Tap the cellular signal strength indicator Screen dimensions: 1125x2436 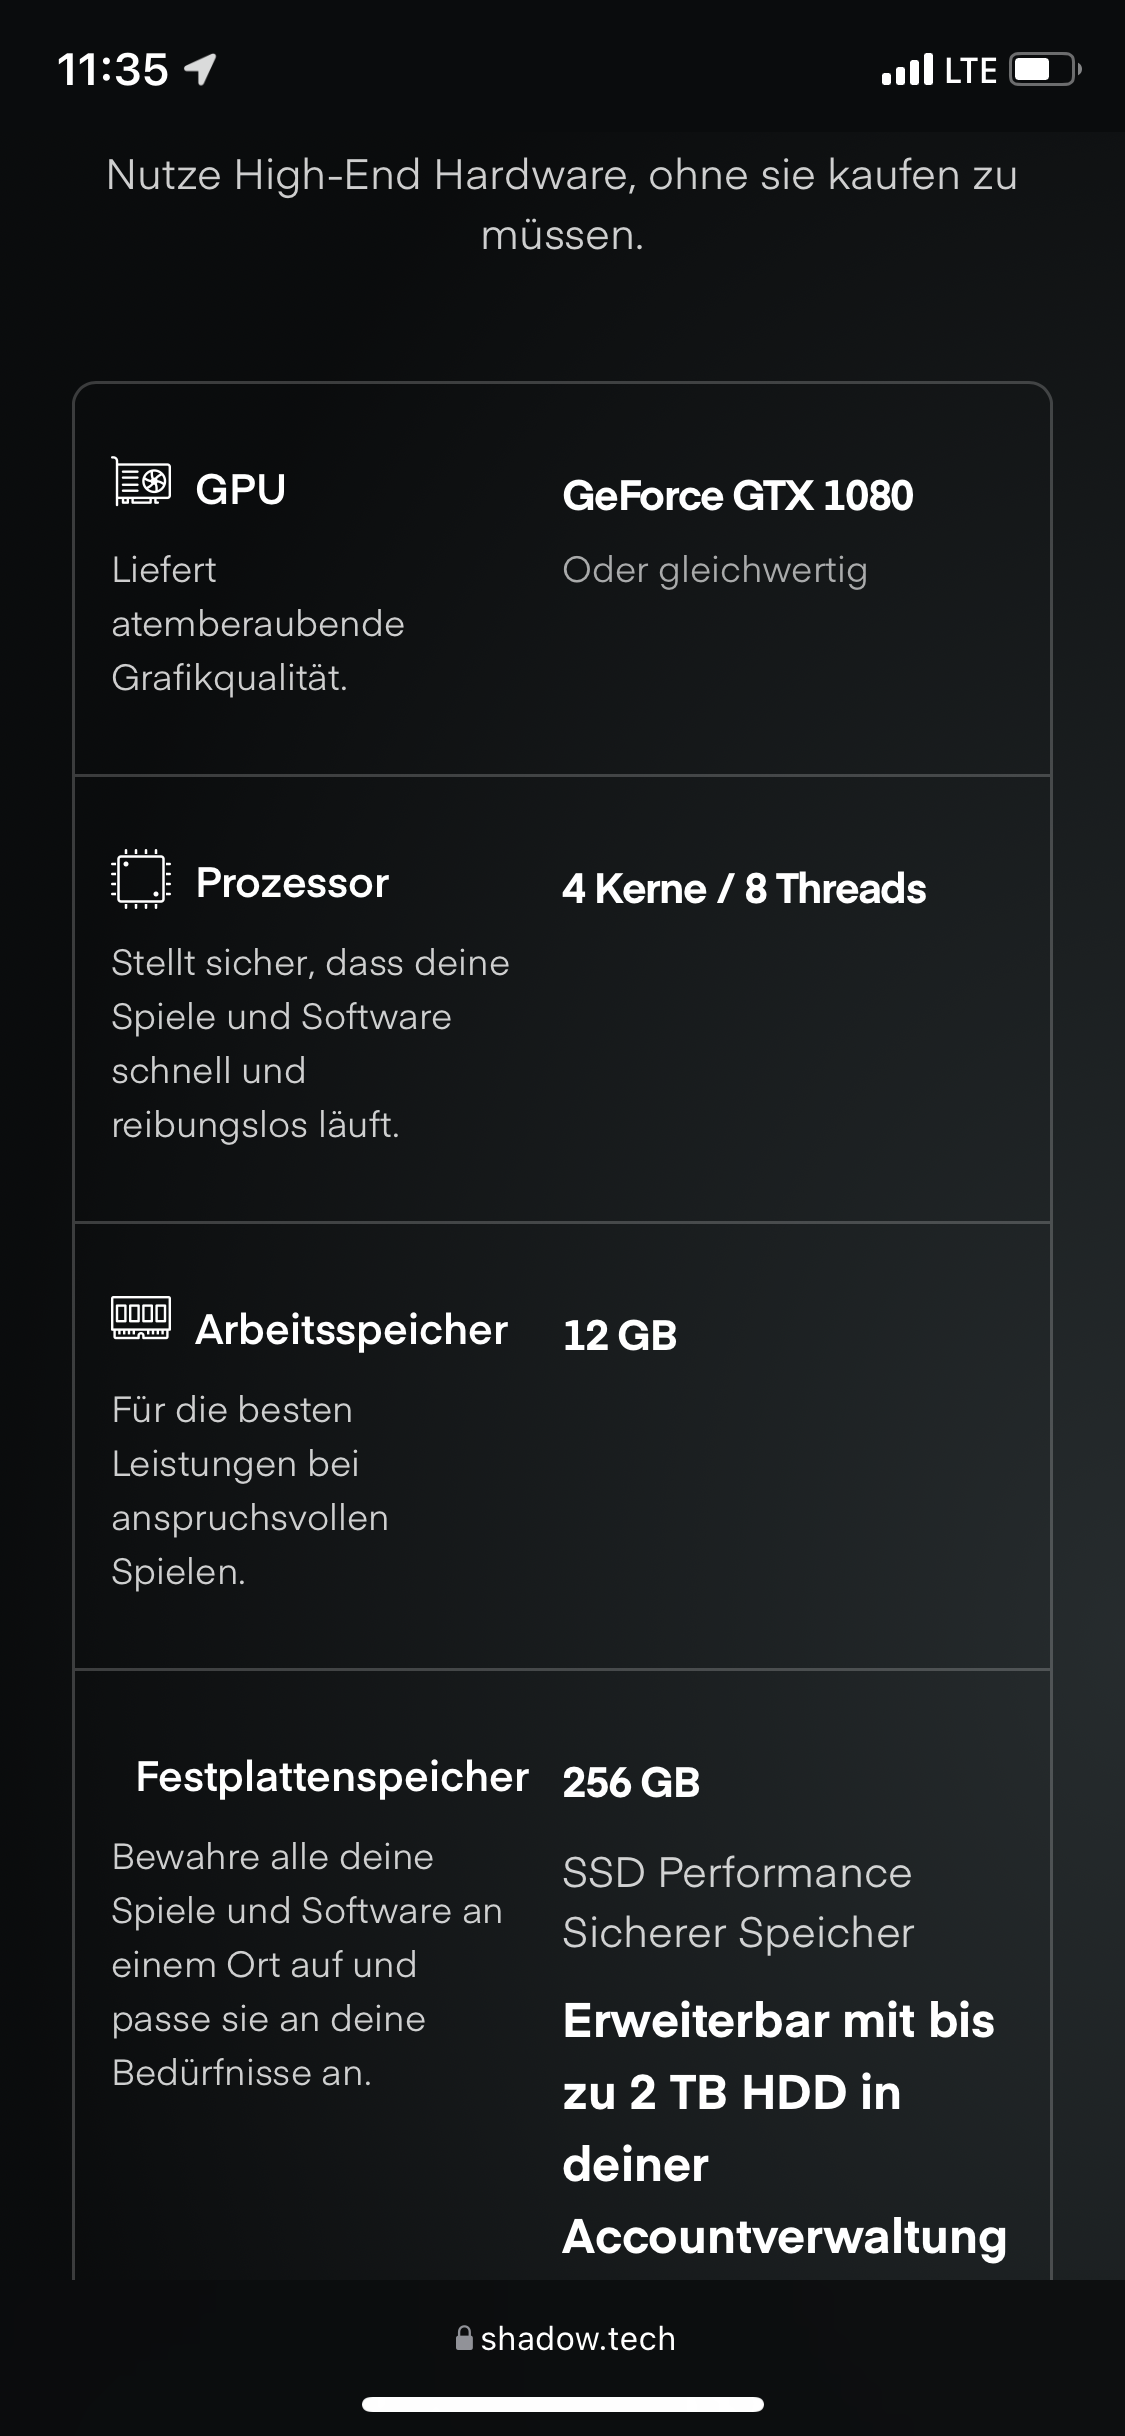pos(905,68)
